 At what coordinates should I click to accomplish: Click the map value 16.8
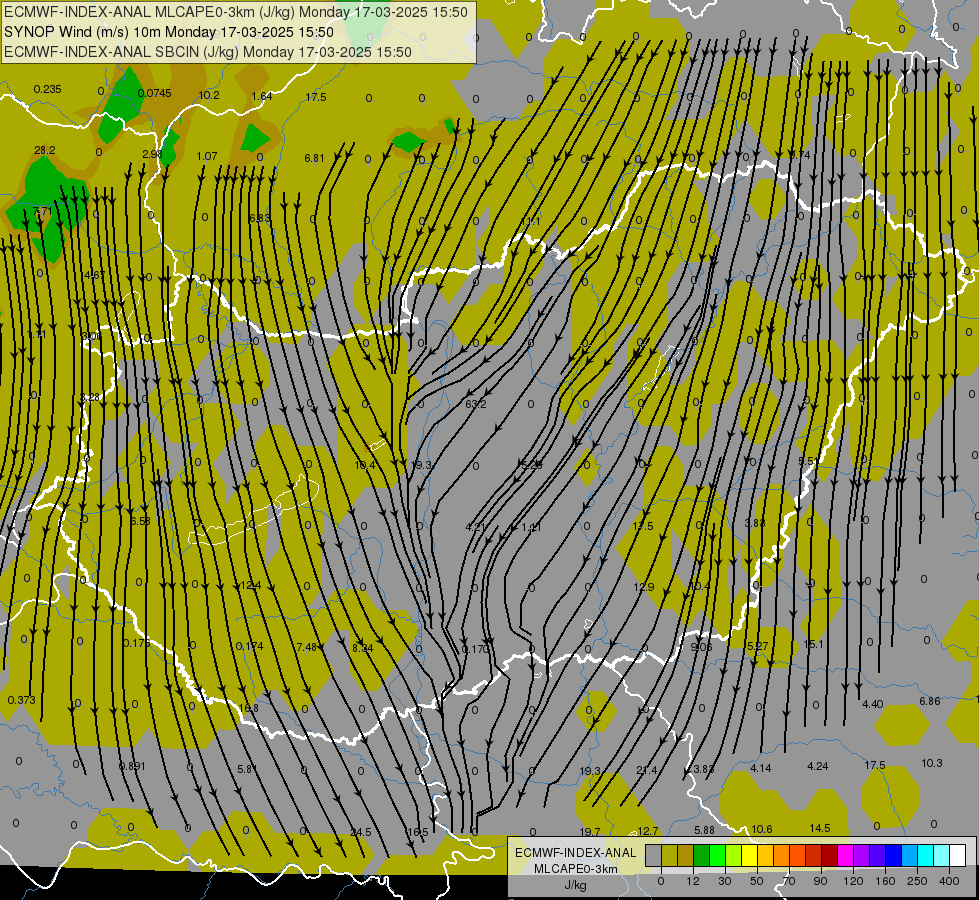pos(248,708)
